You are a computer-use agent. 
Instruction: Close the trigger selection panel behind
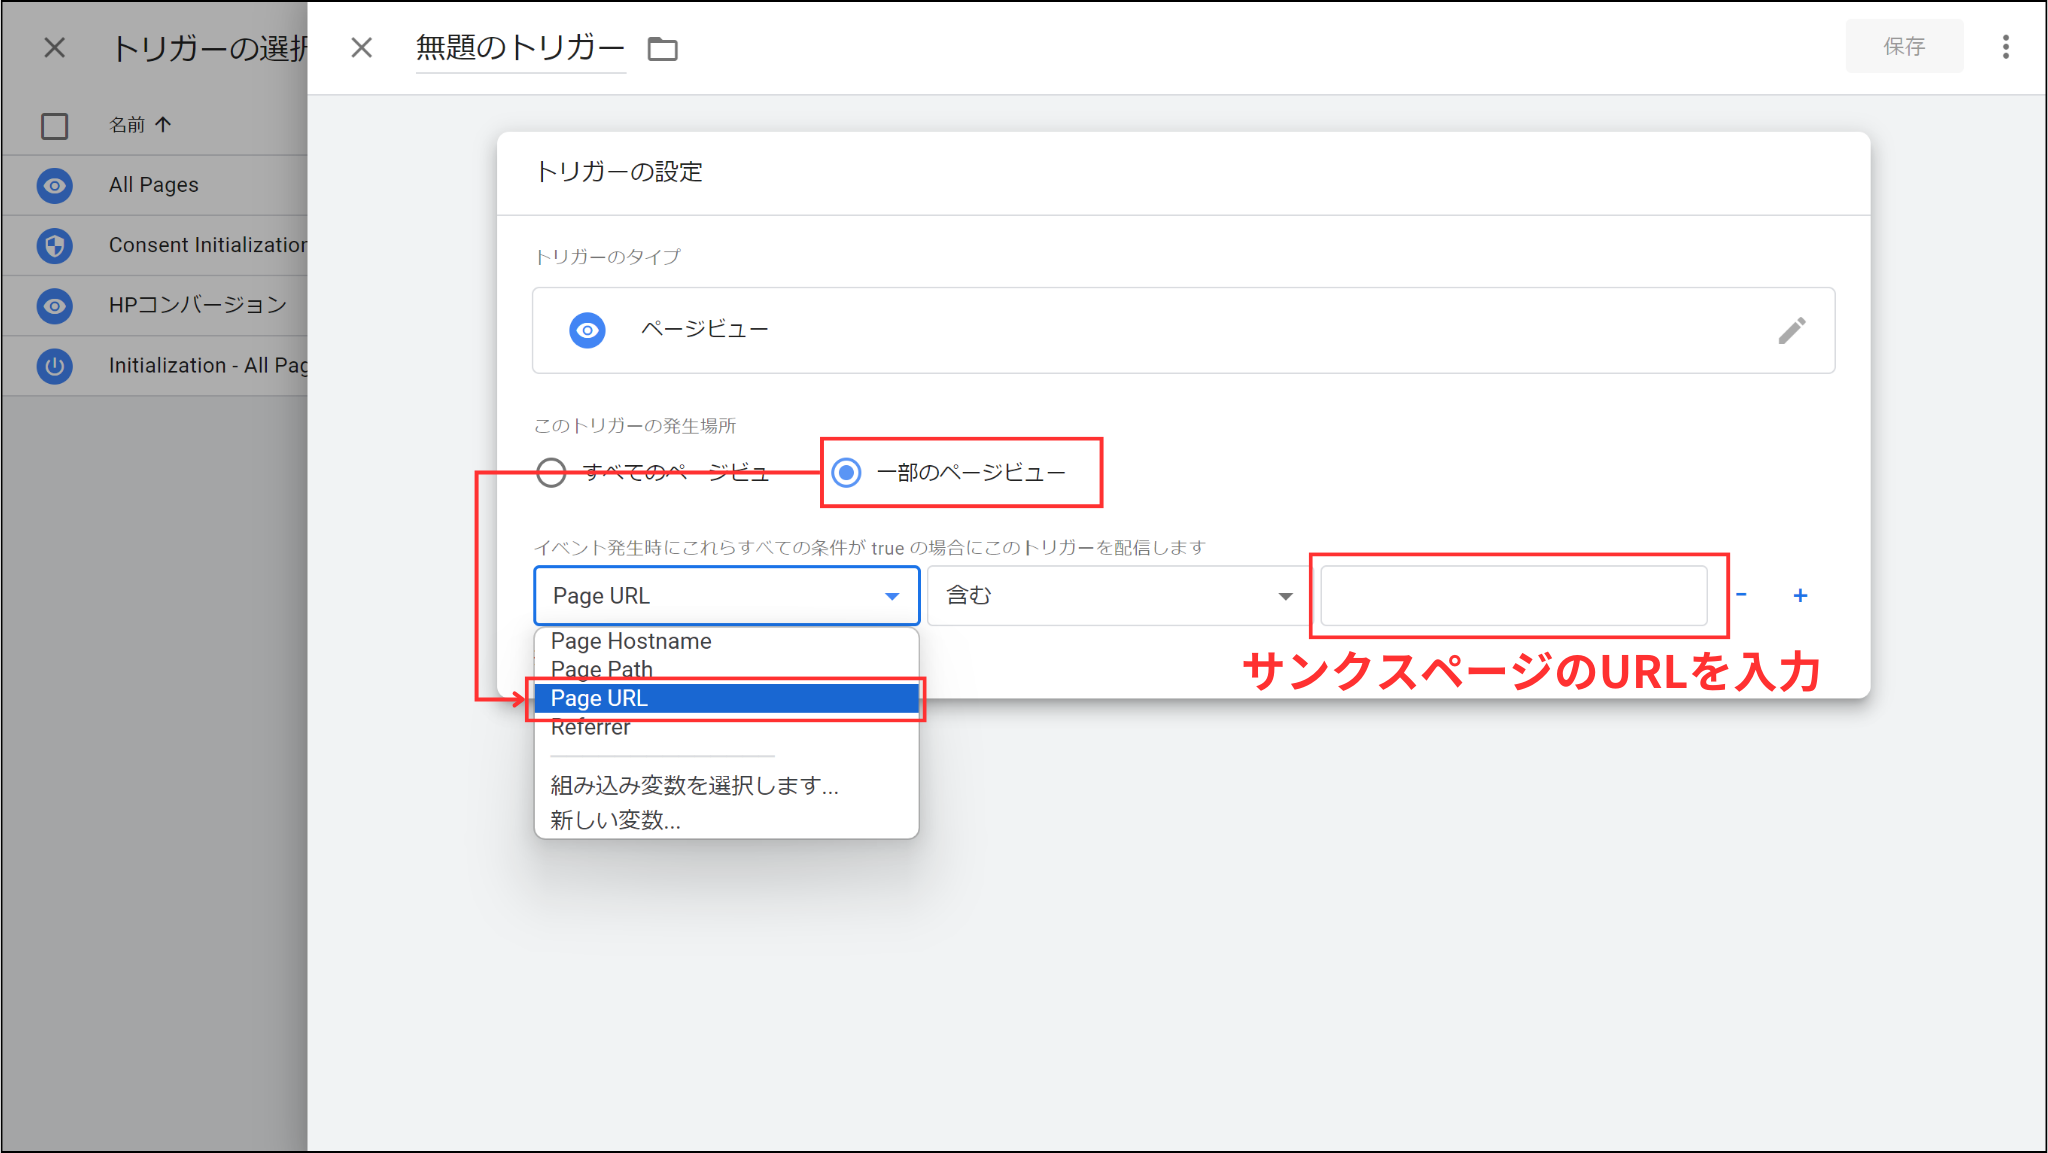55,47
